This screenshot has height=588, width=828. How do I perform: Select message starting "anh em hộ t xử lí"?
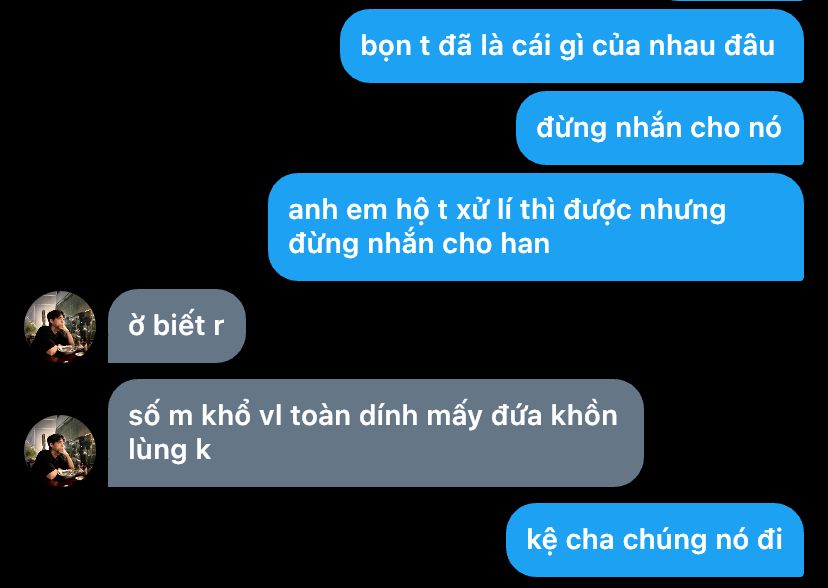tap(536, 226)
